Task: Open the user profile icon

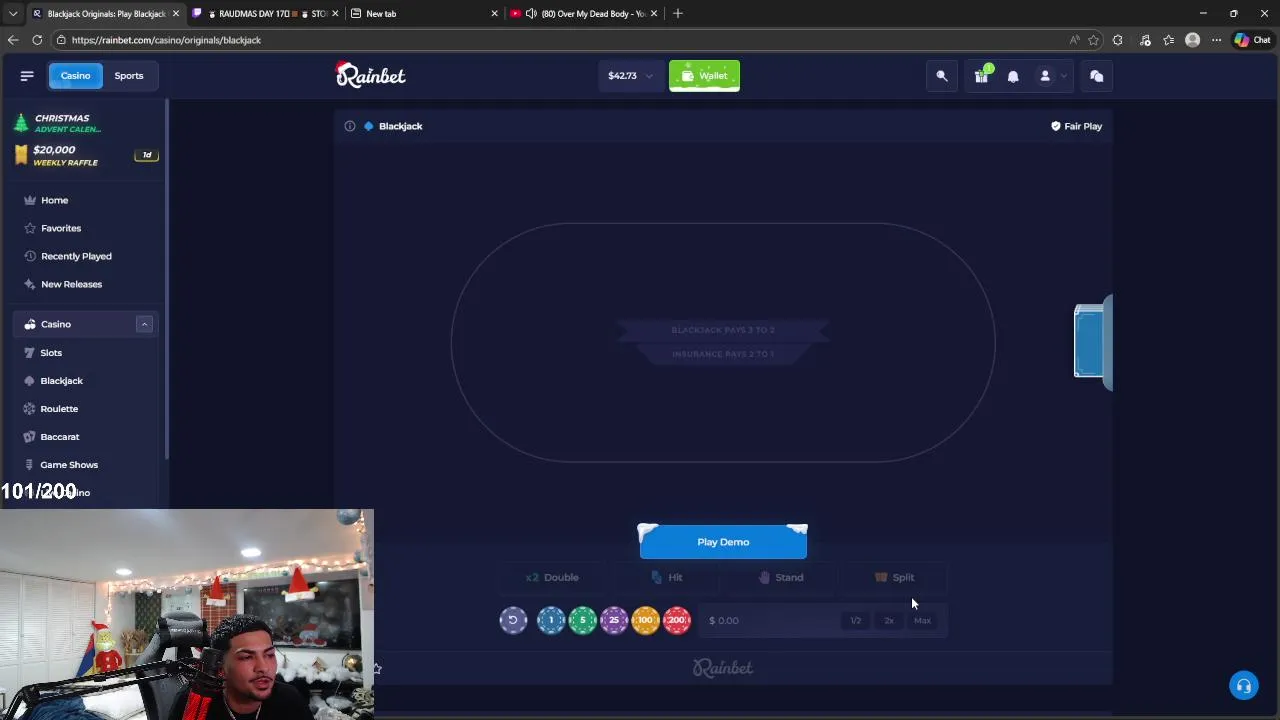Action: point(1045,76)
